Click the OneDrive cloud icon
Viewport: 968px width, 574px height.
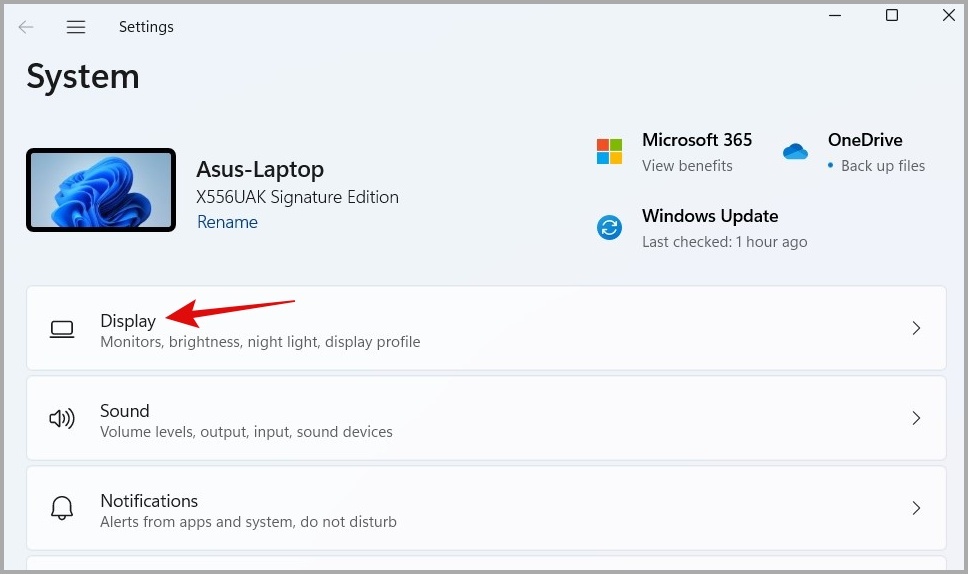pyautogui.click(x=795, y=151)
